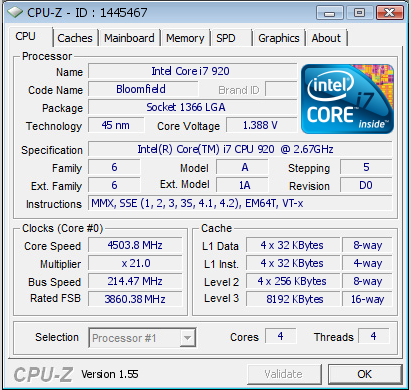Click the CPU-Z logo at bottom left

pos(43,374)
